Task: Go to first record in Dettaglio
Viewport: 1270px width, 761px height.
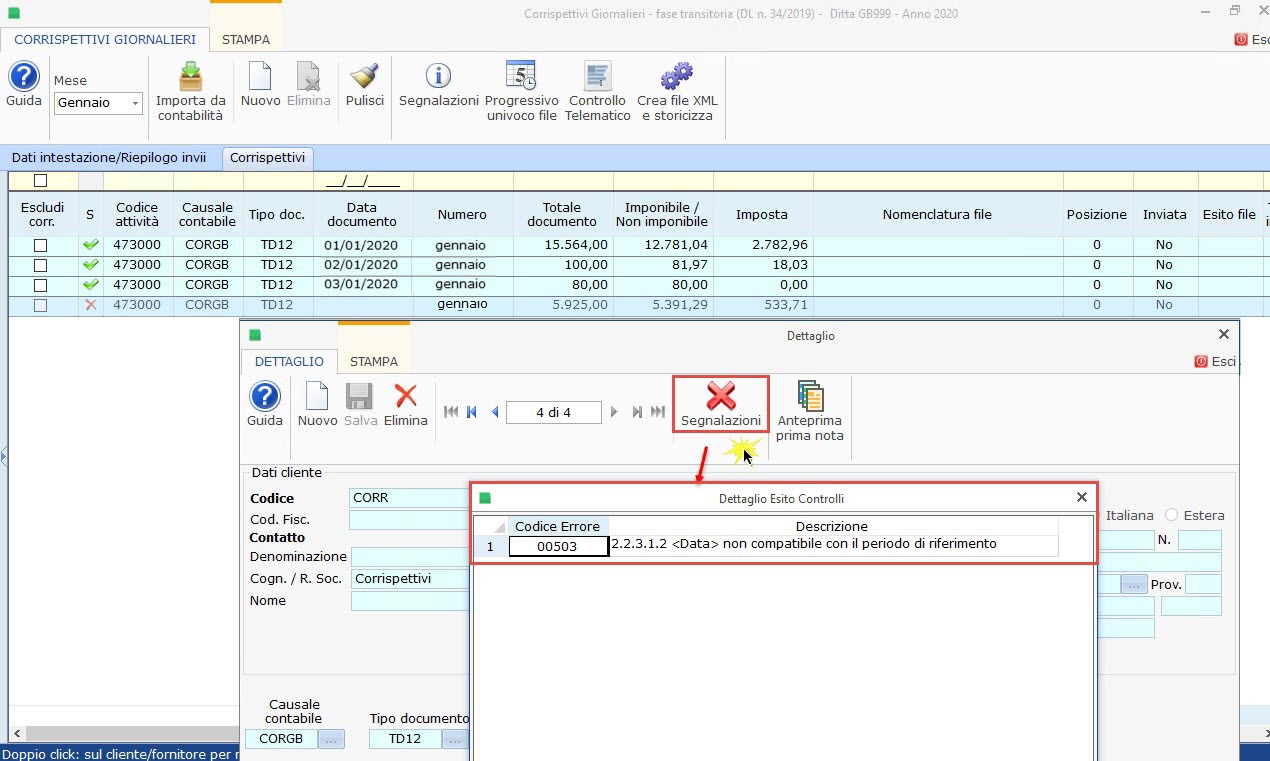Action: 450,412
